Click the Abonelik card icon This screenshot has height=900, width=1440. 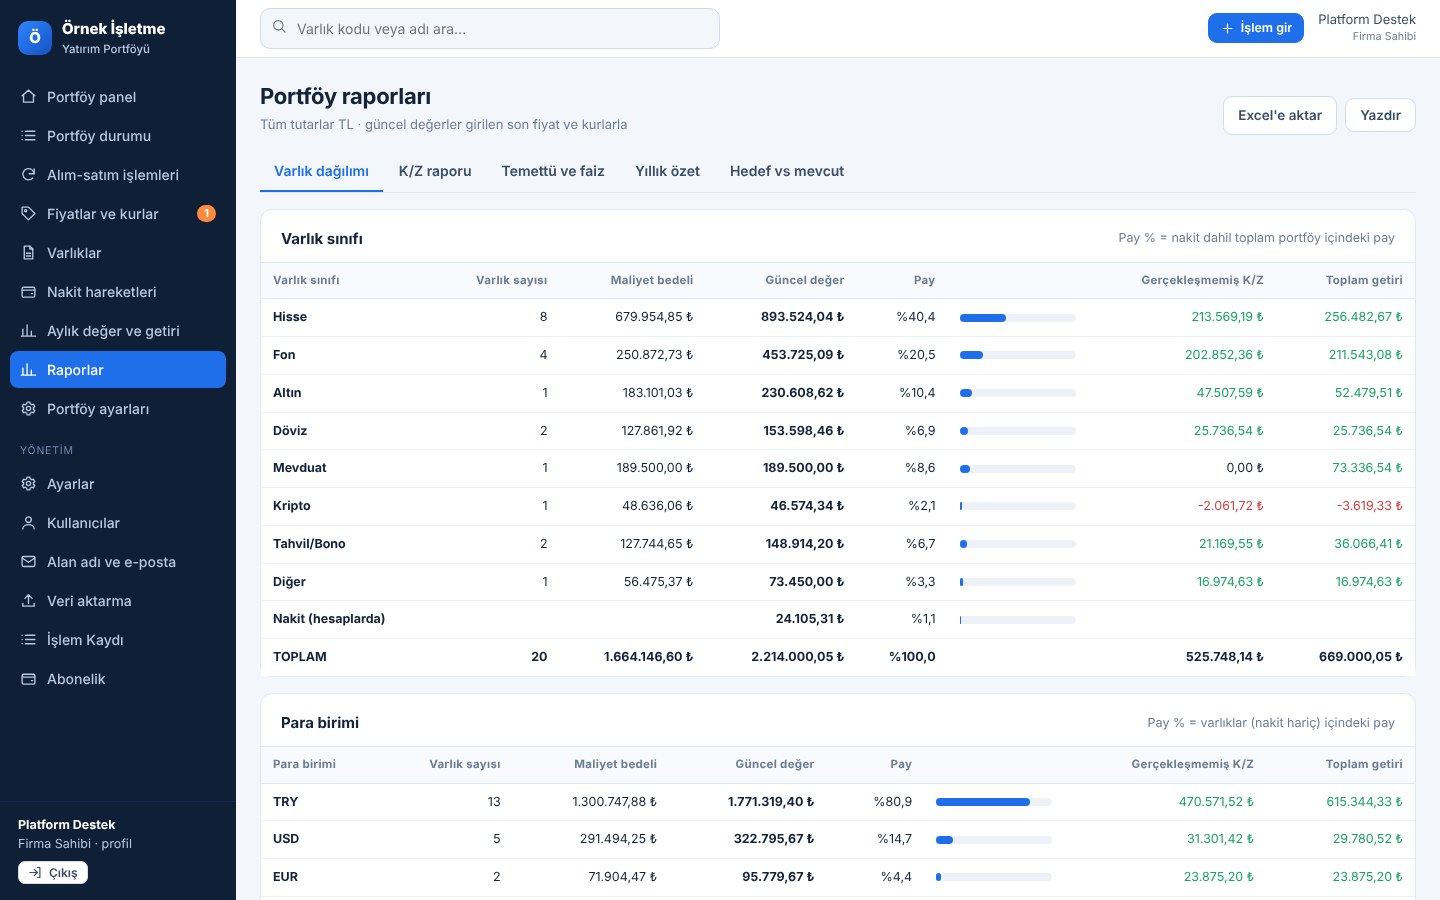pyautogui.click(x=28, y=679)
